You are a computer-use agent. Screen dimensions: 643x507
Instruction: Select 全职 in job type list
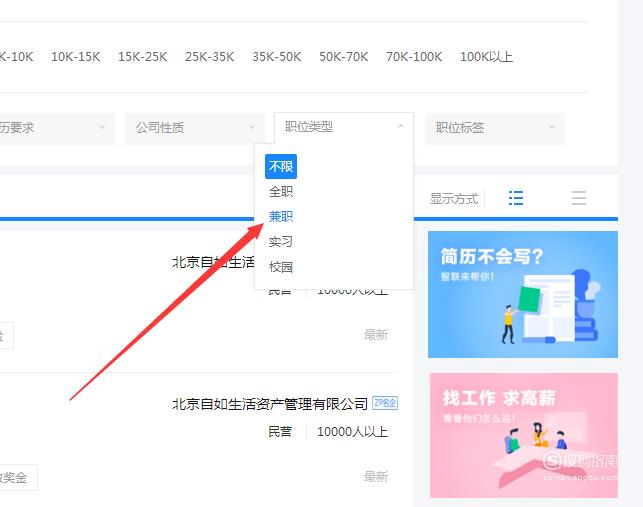coord(281,192)
